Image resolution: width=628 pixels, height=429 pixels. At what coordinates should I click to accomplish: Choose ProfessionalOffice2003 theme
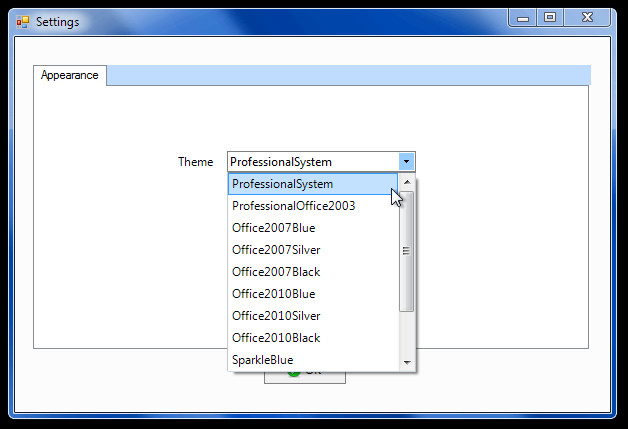click(313, 206)
